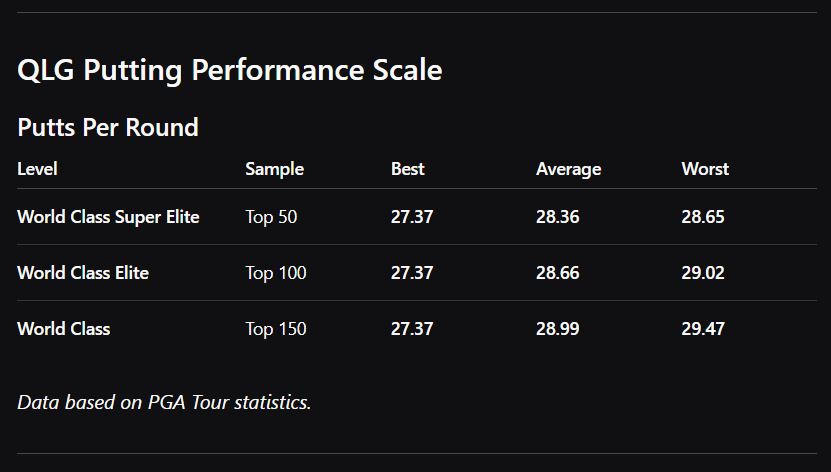This screenshot has width=831, height=472.
Task: Click the Best value in Top 50 row
Action: click(412, 217)
